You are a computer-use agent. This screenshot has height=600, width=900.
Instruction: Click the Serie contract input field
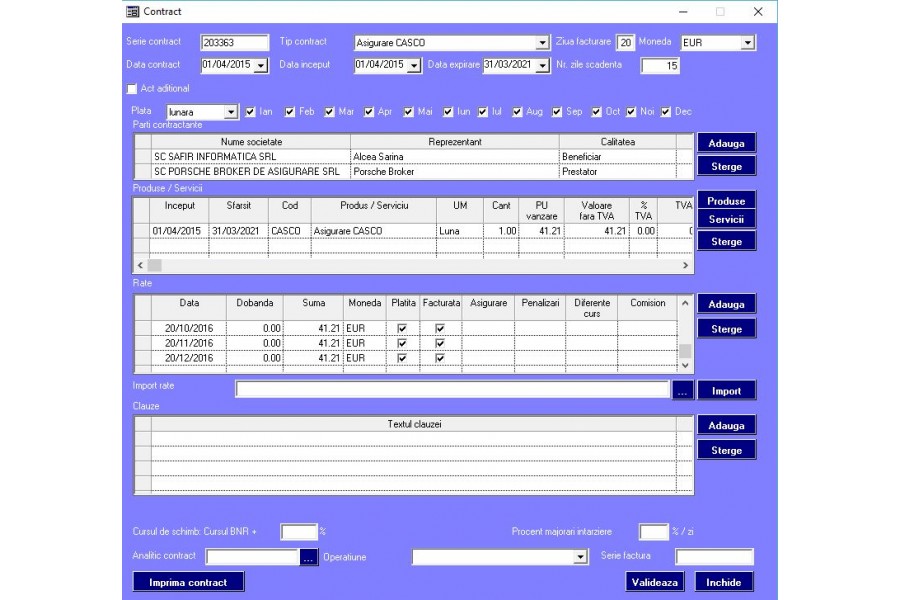tap(234, 42)
